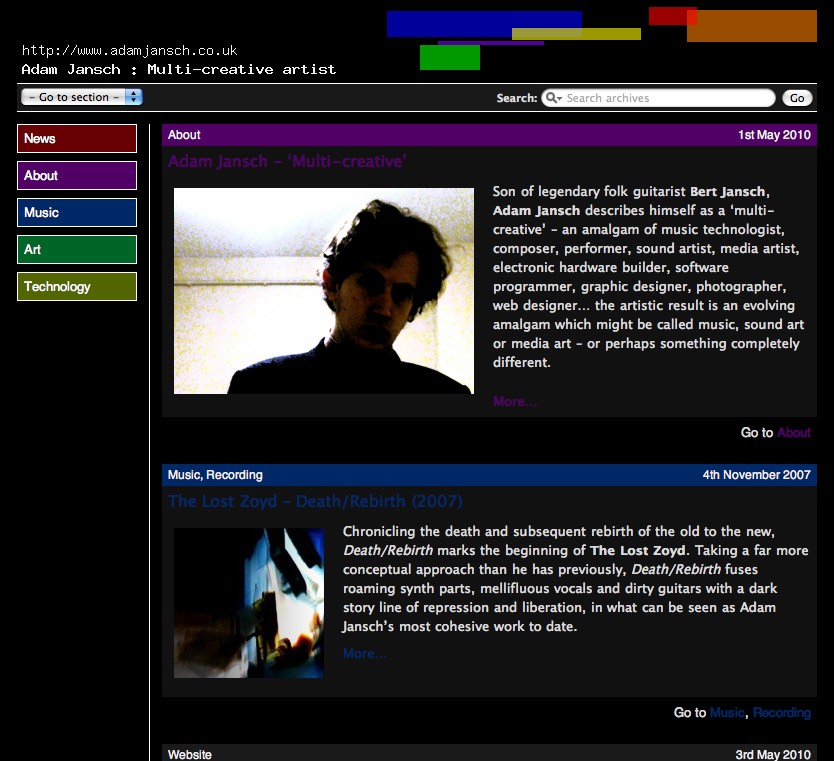This screenshot has width=834, height=761.
Task: Open 'The Lost Zoyd – Death/Rebirth (2007)' post
Action: (x=315, y=501)
